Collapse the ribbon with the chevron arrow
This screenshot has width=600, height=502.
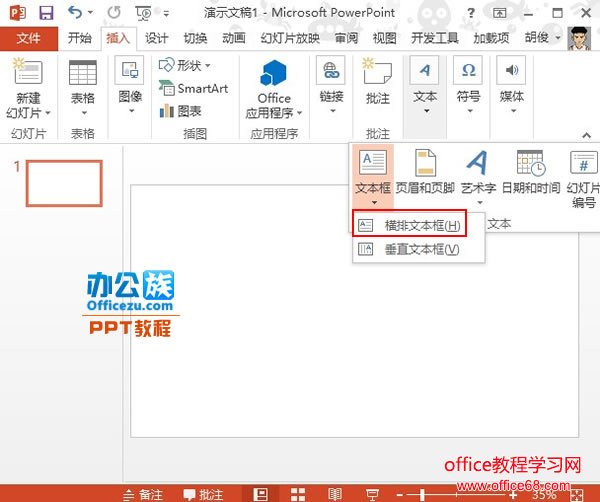coord(586,135)
